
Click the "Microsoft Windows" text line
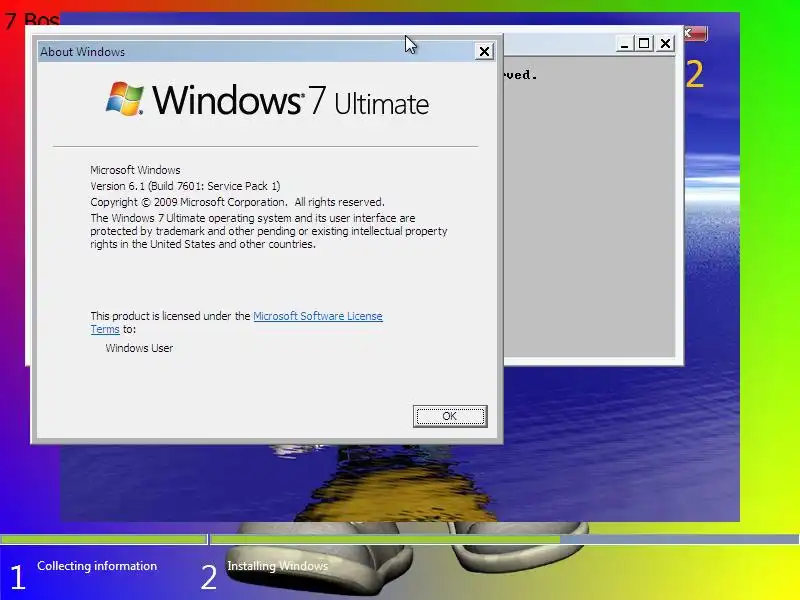[135, 170]
